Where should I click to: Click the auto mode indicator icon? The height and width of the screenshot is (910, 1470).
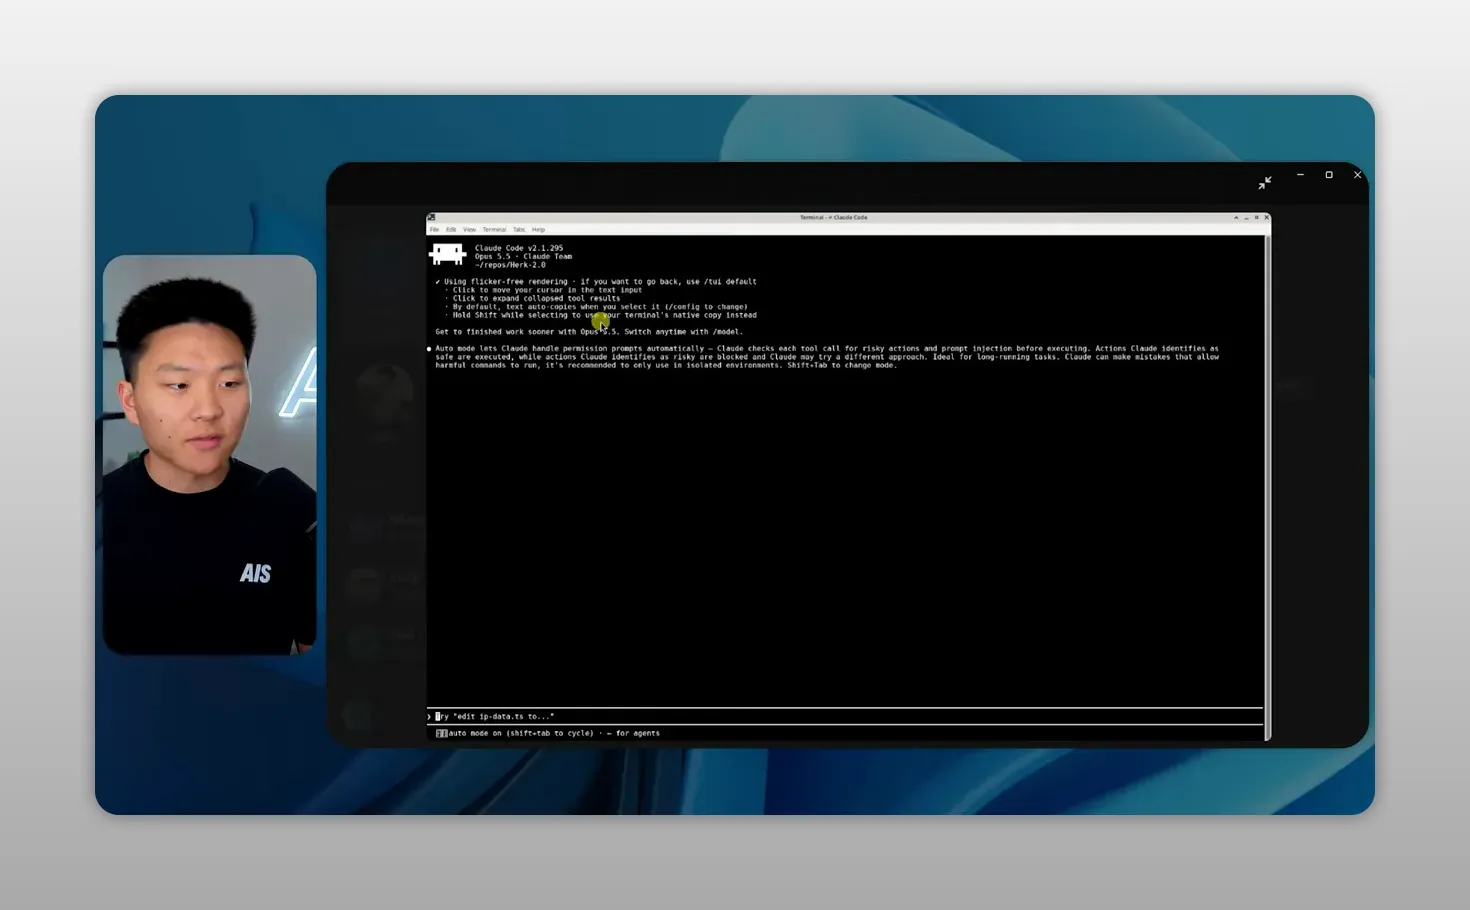441,733
